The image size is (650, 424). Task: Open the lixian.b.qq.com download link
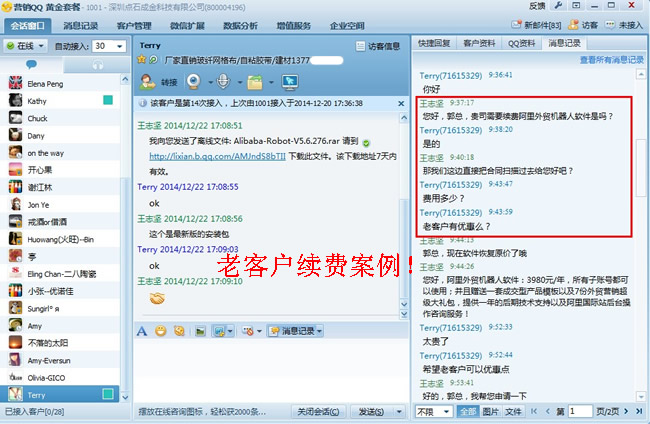(x=217, y=156)
